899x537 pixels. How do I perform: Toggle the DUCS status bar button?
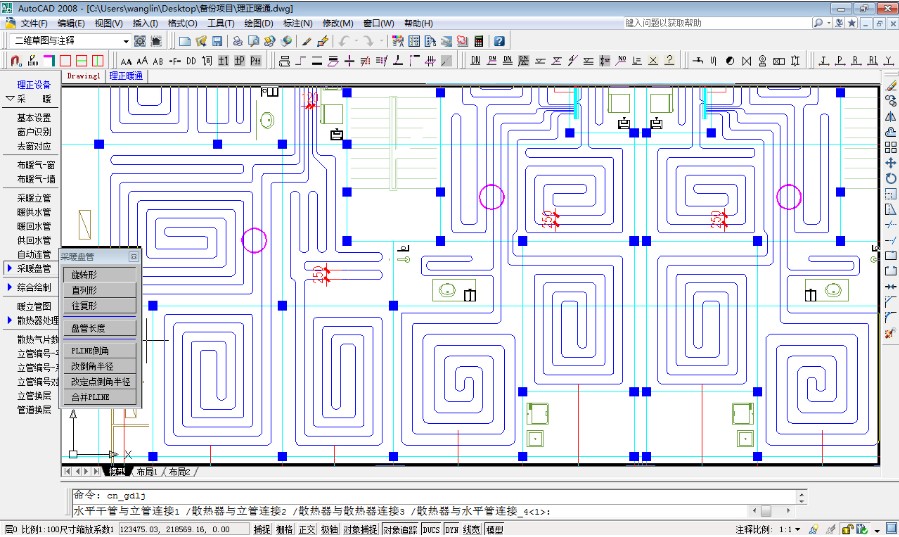click(x=430, y=529)
